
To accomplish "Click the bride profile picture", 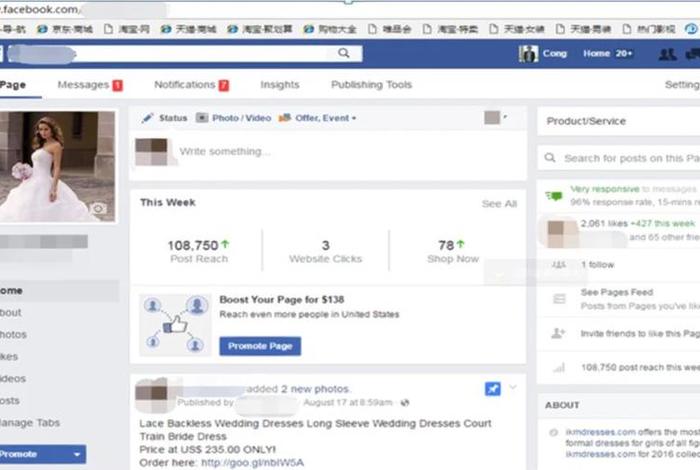I will tap(57, 166).
